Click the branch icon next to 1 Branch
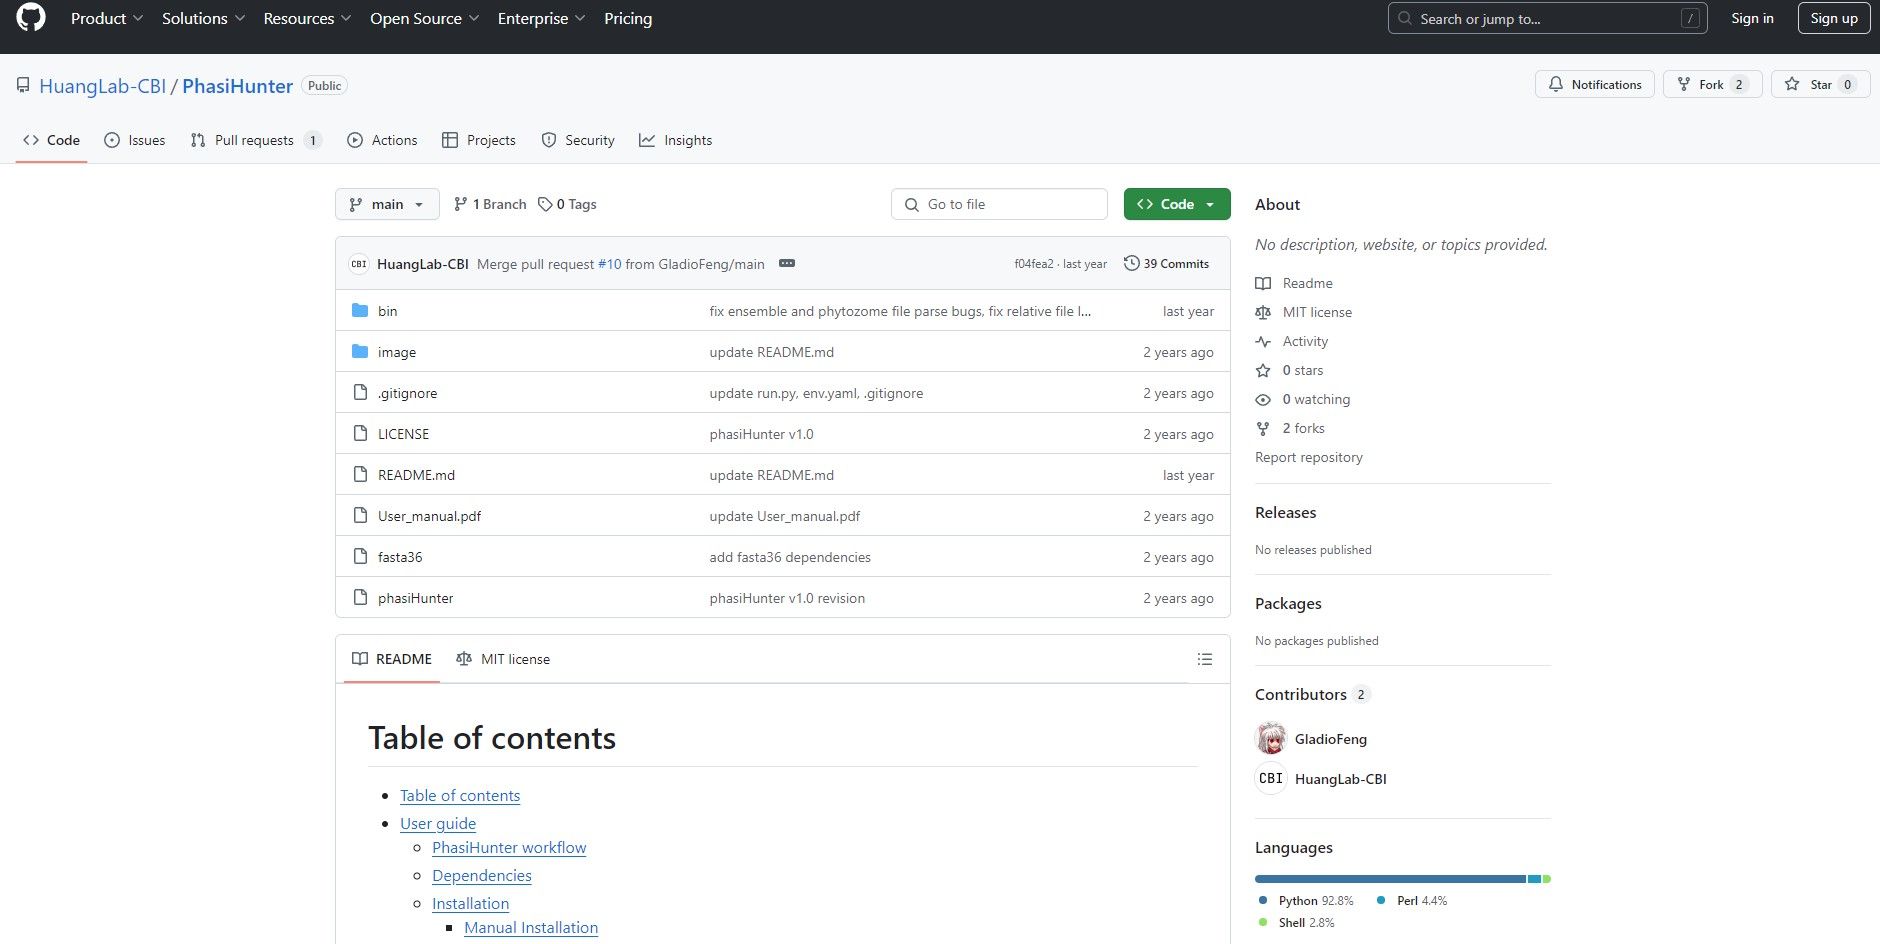This screenshot has height=944, width=1880. (461, 204)
